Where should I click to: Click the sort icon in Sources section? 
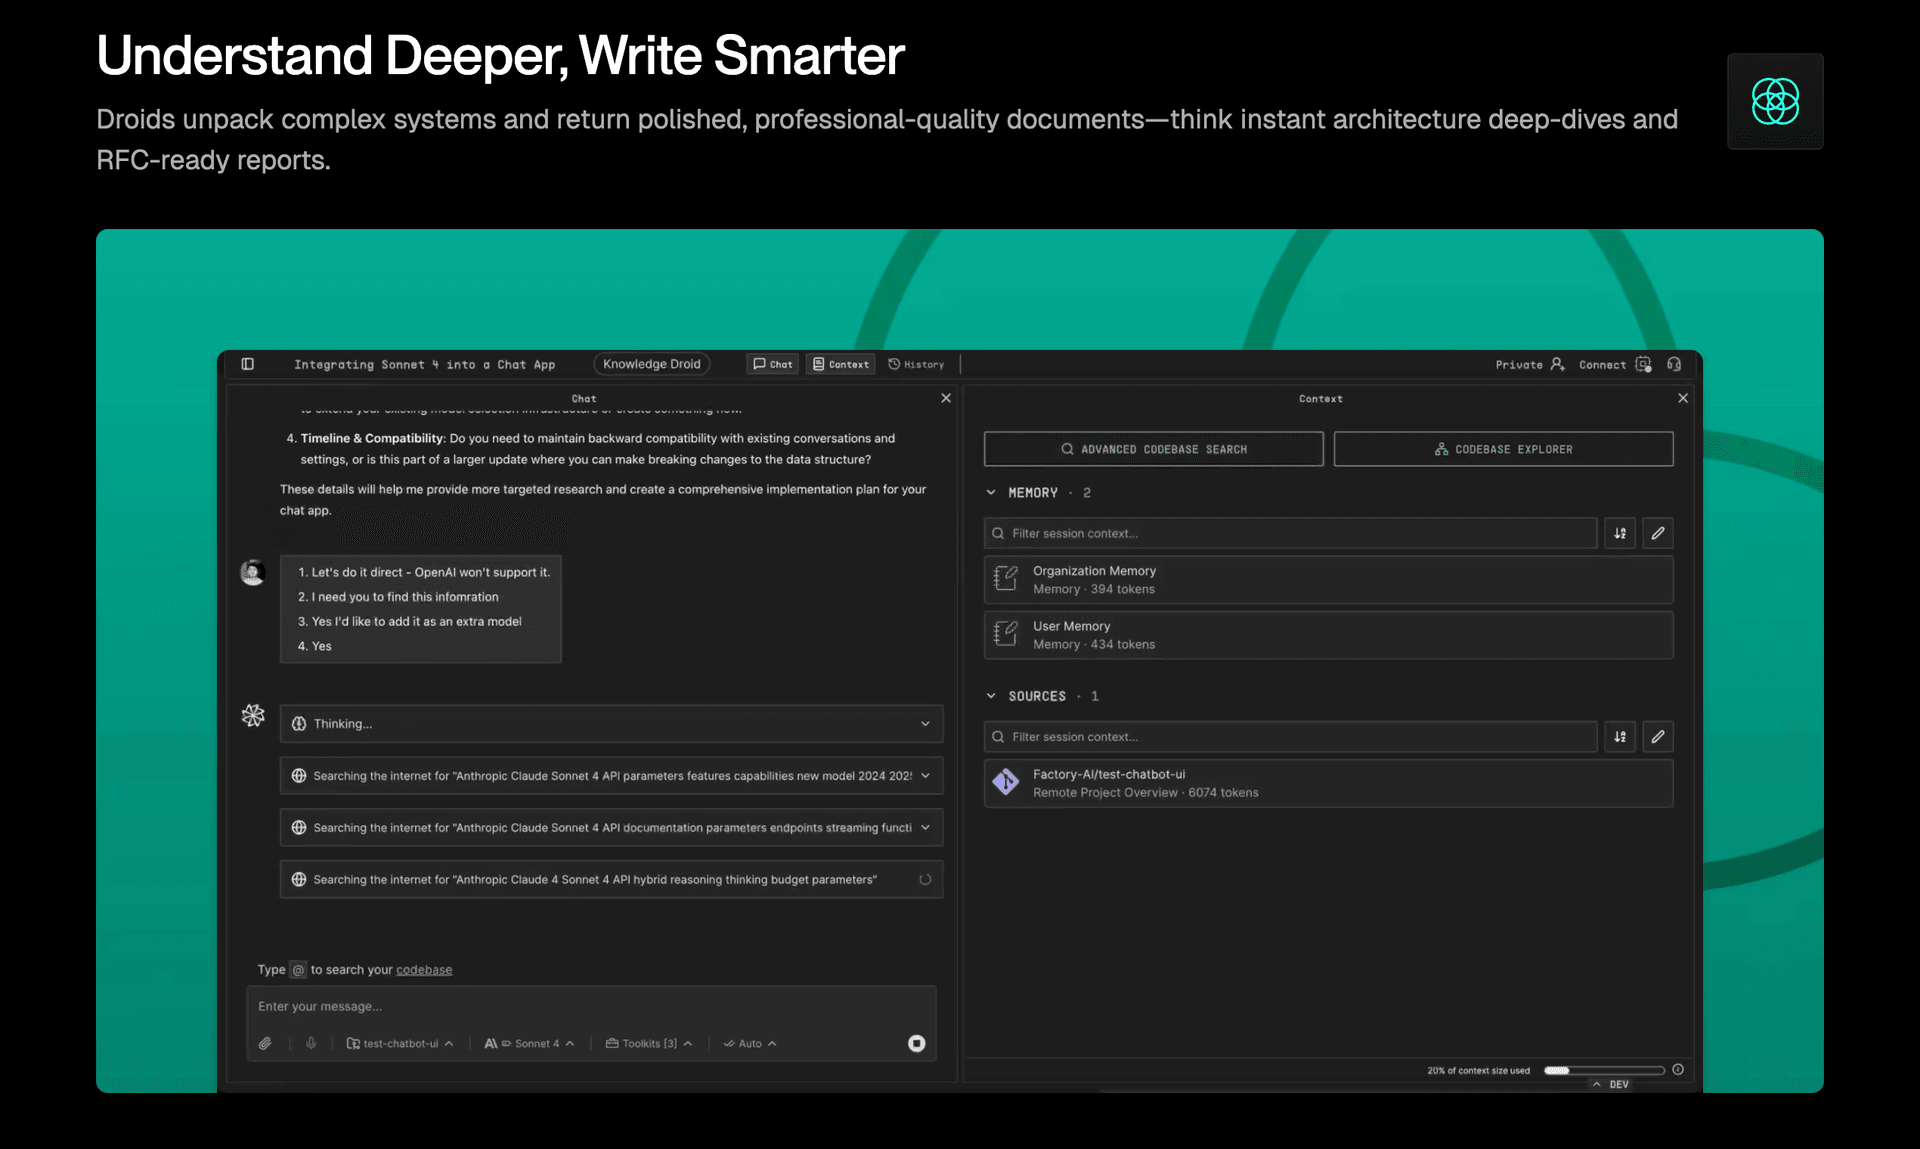(1620, 737)
